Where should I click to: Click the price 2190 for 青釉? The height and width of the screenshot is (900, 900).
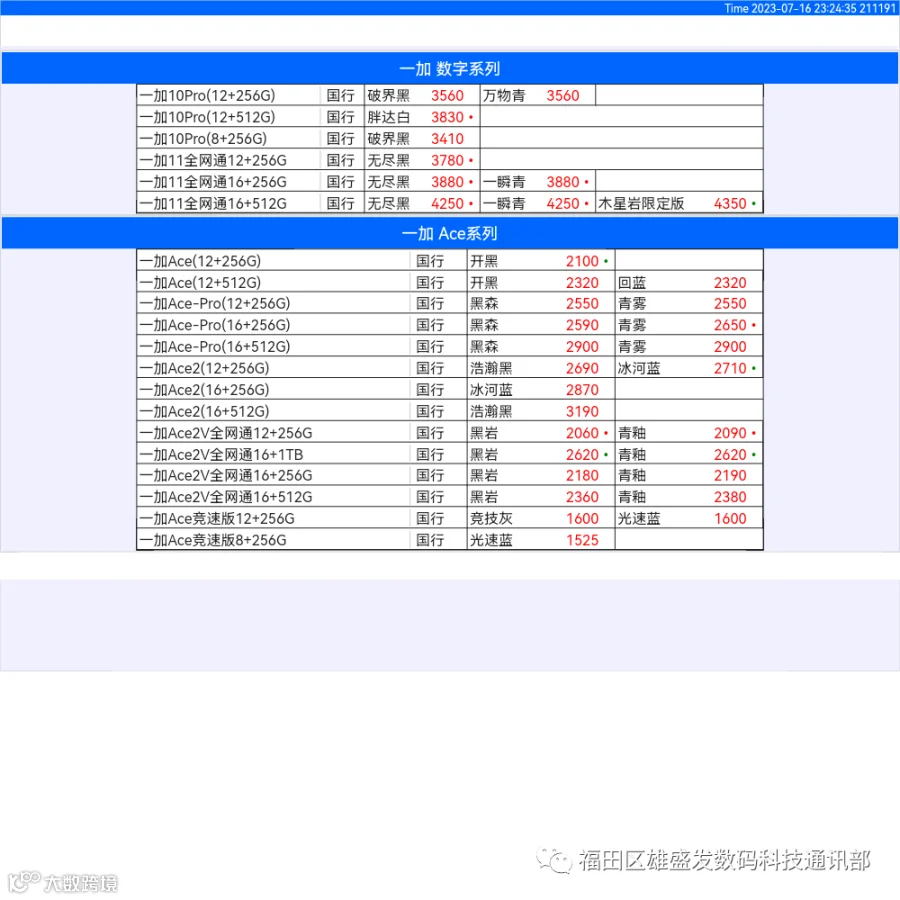[x=730, y=475]
